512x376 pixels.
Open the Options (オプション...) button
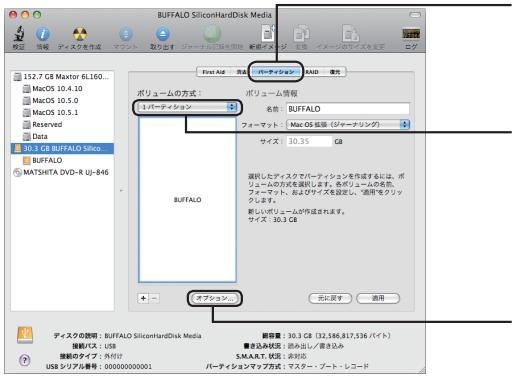pyautogui.click(x=214, y=298)
